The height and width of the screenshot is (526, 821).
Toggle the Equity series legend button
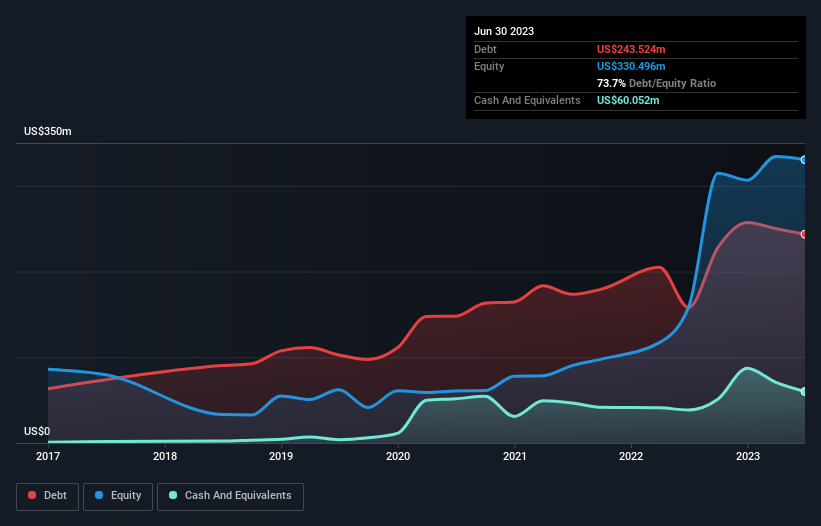click(118, 496)
